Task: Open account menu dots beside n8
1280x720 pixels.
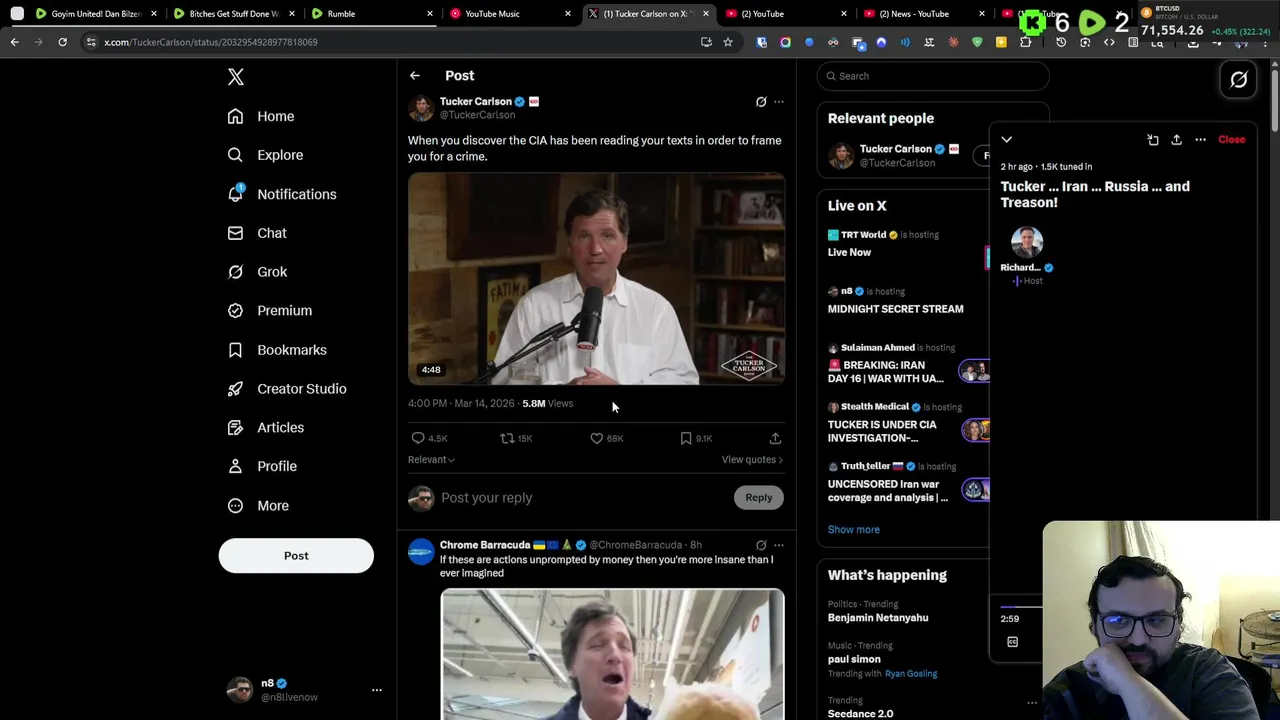Action: [x=377, y=690]
